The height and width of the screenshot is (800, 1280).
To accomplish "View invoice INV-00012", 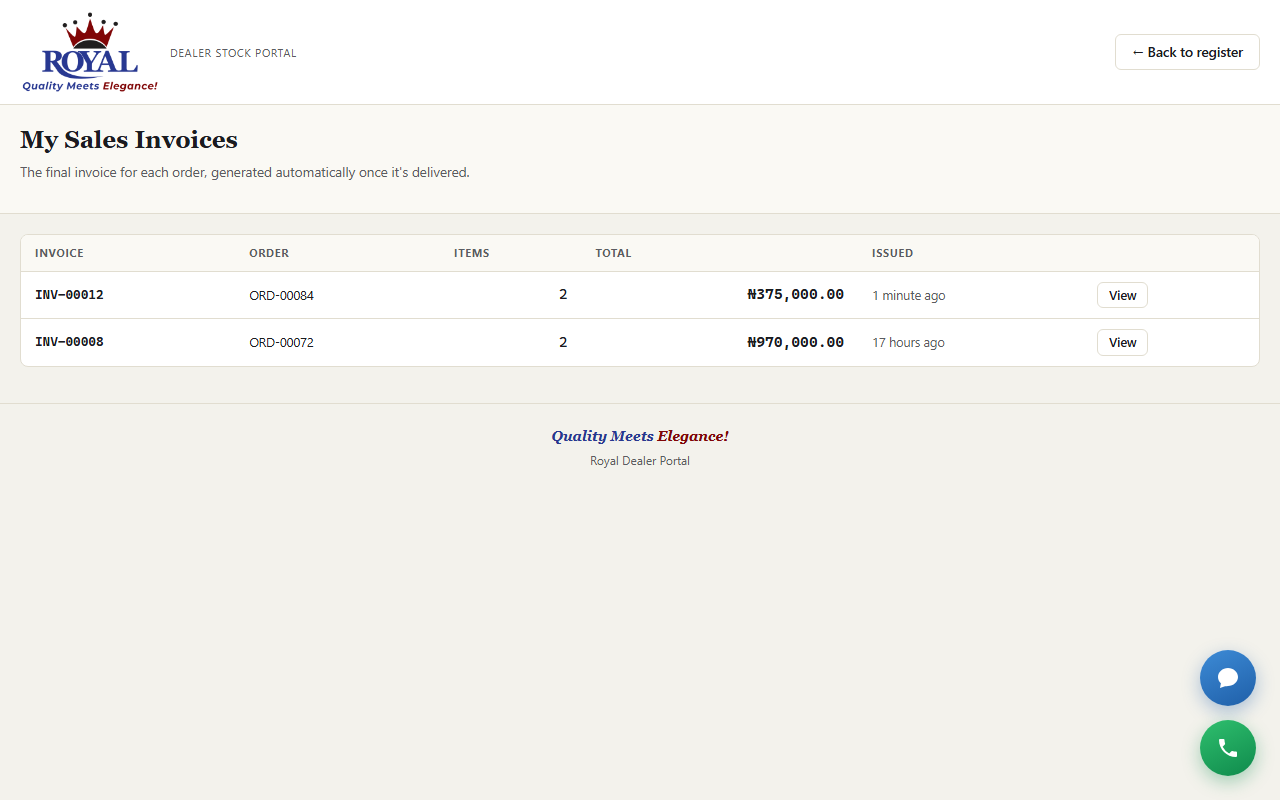I will 1122,295.
